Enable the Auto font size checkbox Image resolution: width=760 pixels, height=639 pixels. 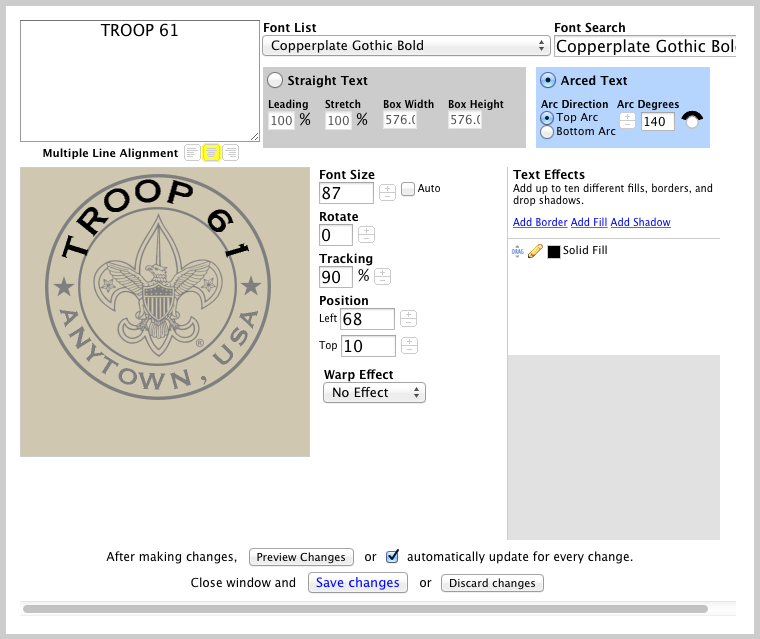408,188
